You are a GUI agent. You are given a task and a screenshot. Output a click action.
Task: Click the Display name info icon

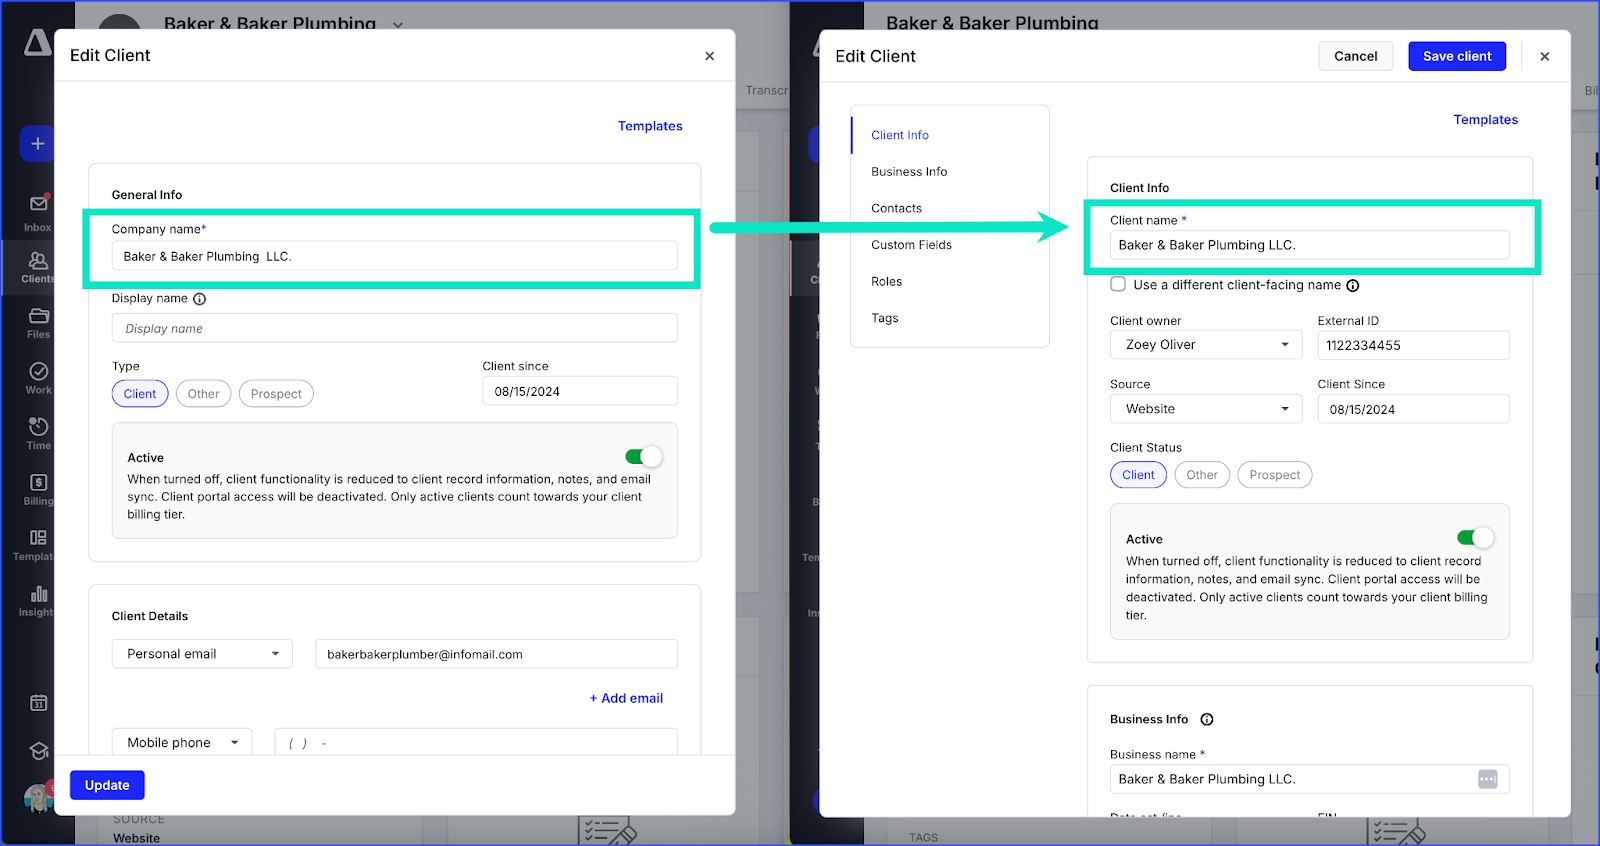199,299
